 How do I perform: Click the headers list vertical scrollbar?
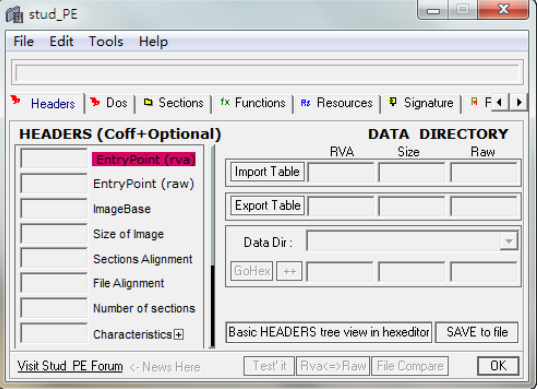tap(213, 246)
